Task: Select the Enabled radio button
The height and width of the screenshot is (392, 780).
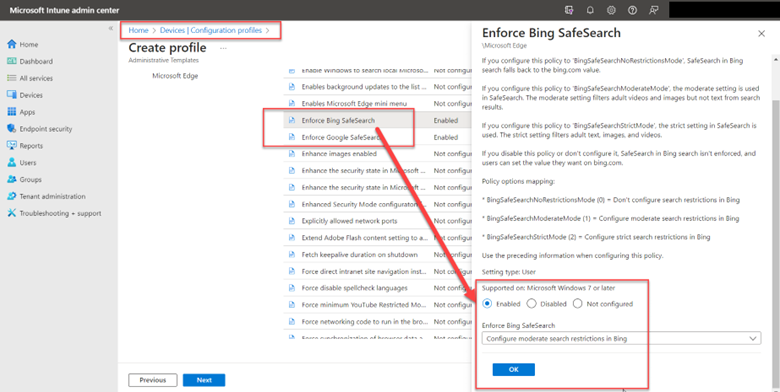Action: (x=487, y=303)
